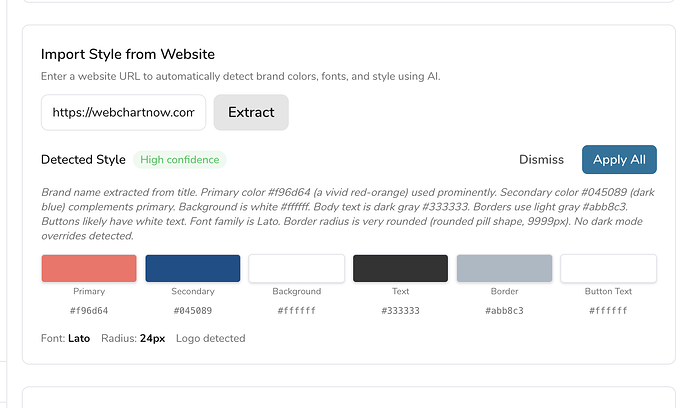Viewport: 690px width, 408px height.
Task: Apply all detected style settings
Action: pos(619,160)
